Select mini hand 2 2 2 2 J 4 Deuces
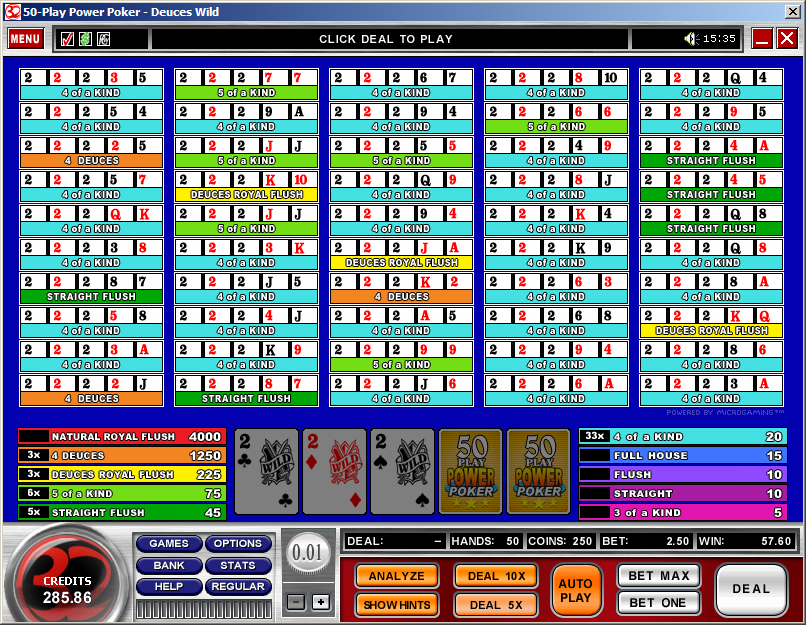The height and width of the screenshot is (625, 806). click(x=91, y=391)
